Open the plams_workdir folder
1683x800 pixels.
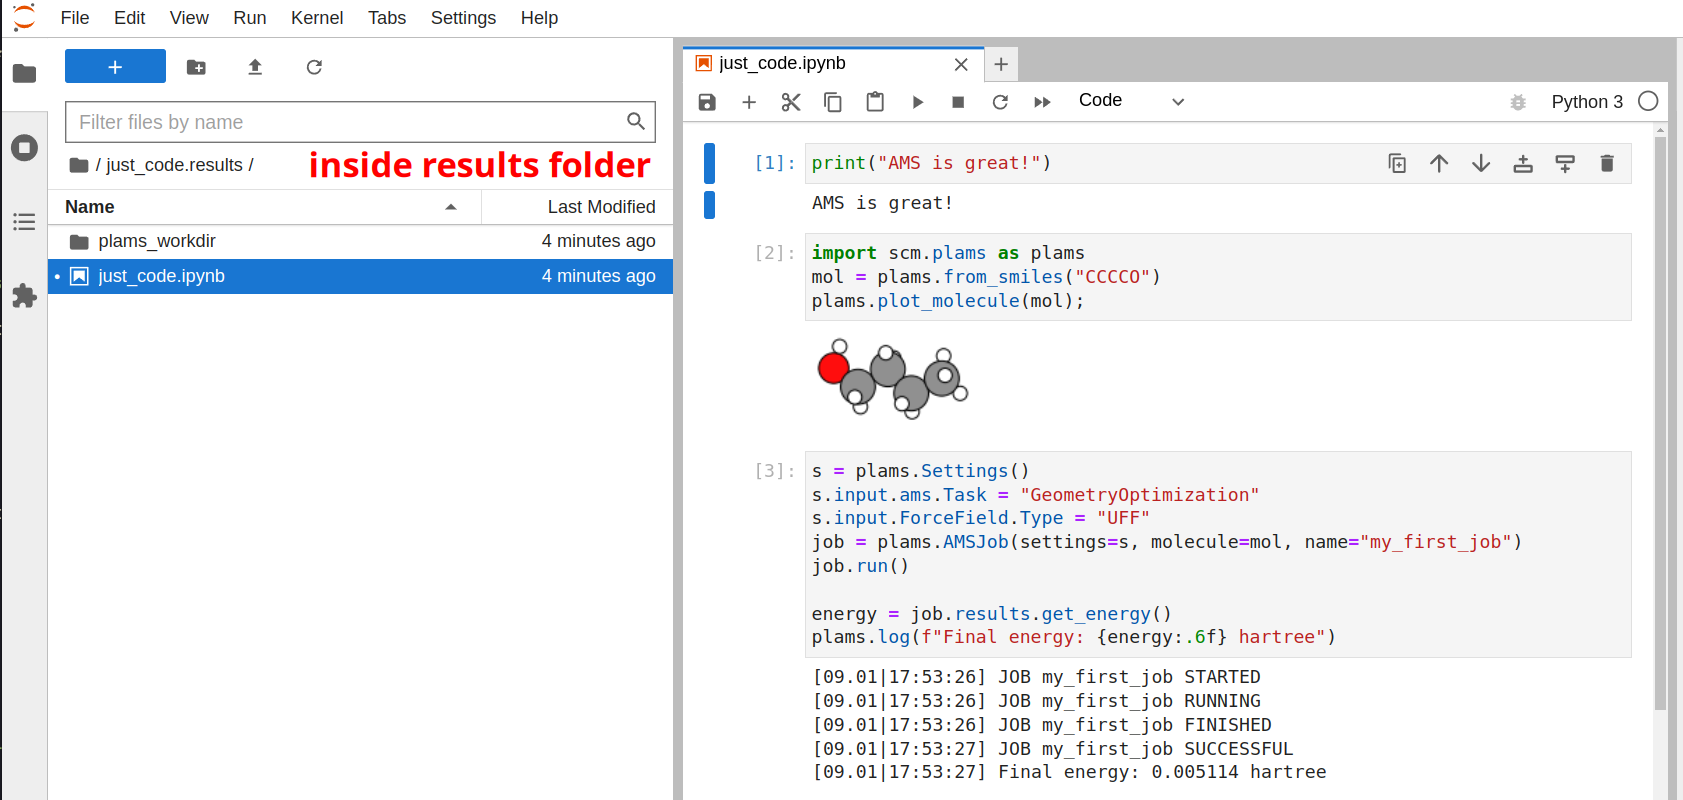[157, 241]
